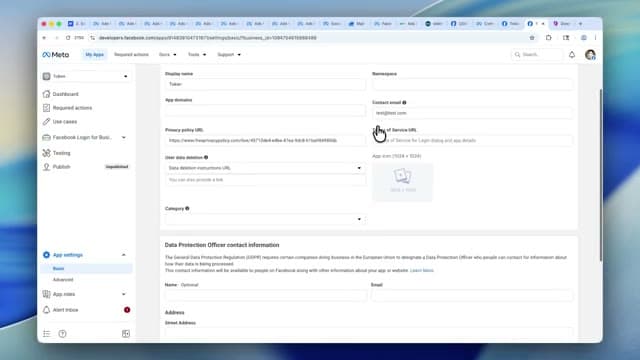Select Basic under App settings
The height and width of the screenshot is (360, 640).
(58, 269)
